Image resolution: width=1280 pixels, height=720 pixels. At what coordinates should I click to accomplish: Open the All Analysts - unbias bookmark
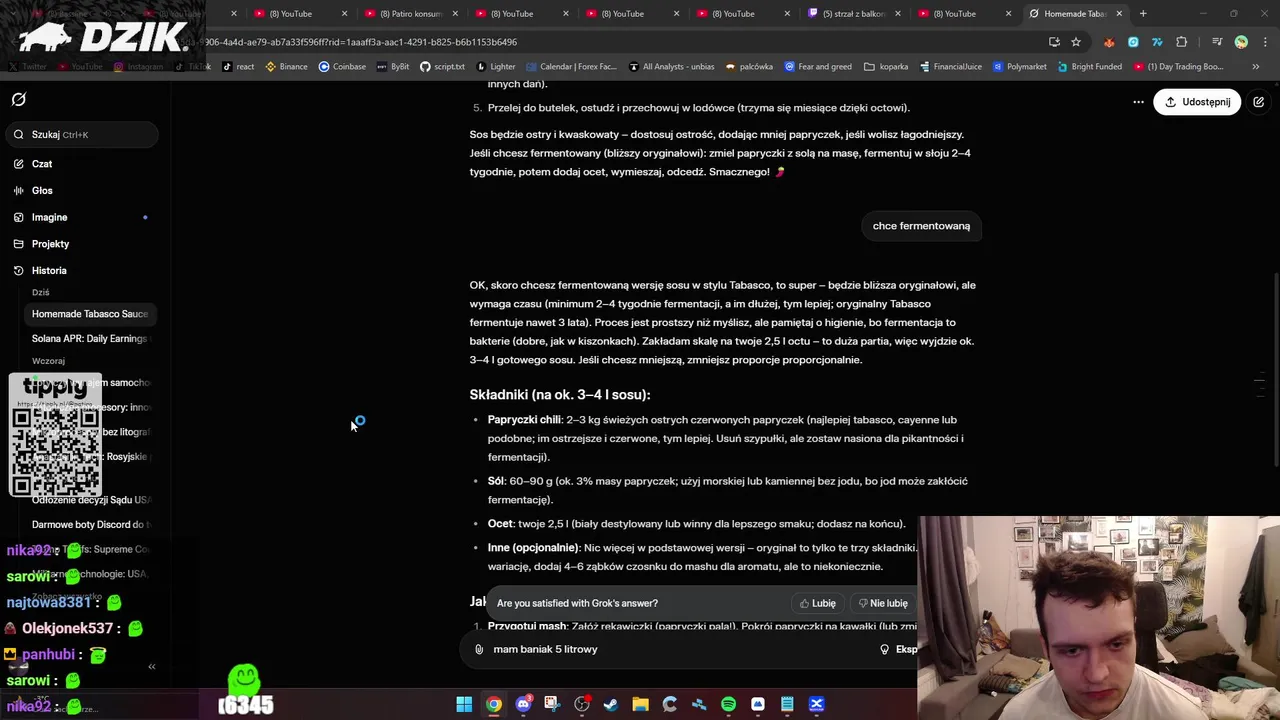(x=671, y=67)
